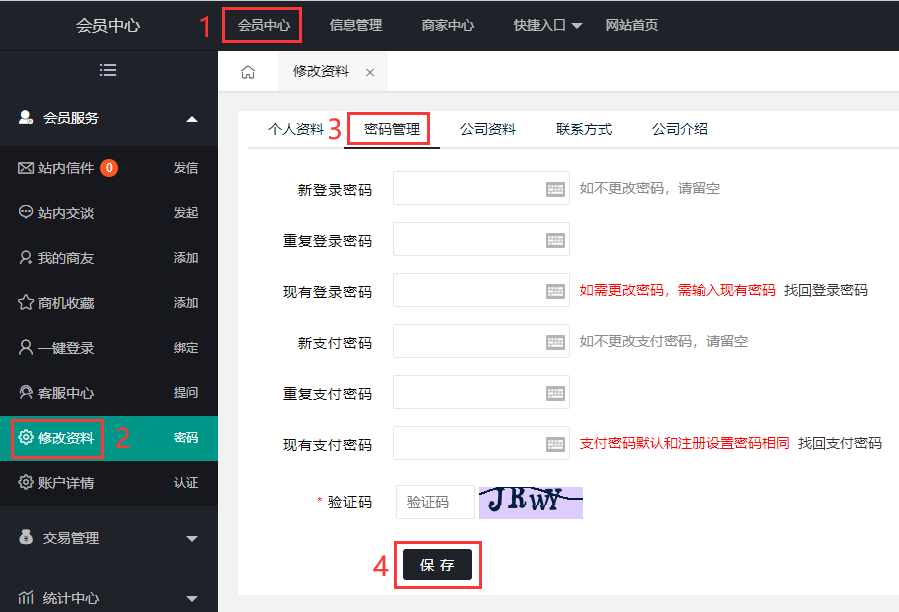The width and height of the screenshot is (899, 612).
Task: Go to the home icon tab
Action: point(248,72)
